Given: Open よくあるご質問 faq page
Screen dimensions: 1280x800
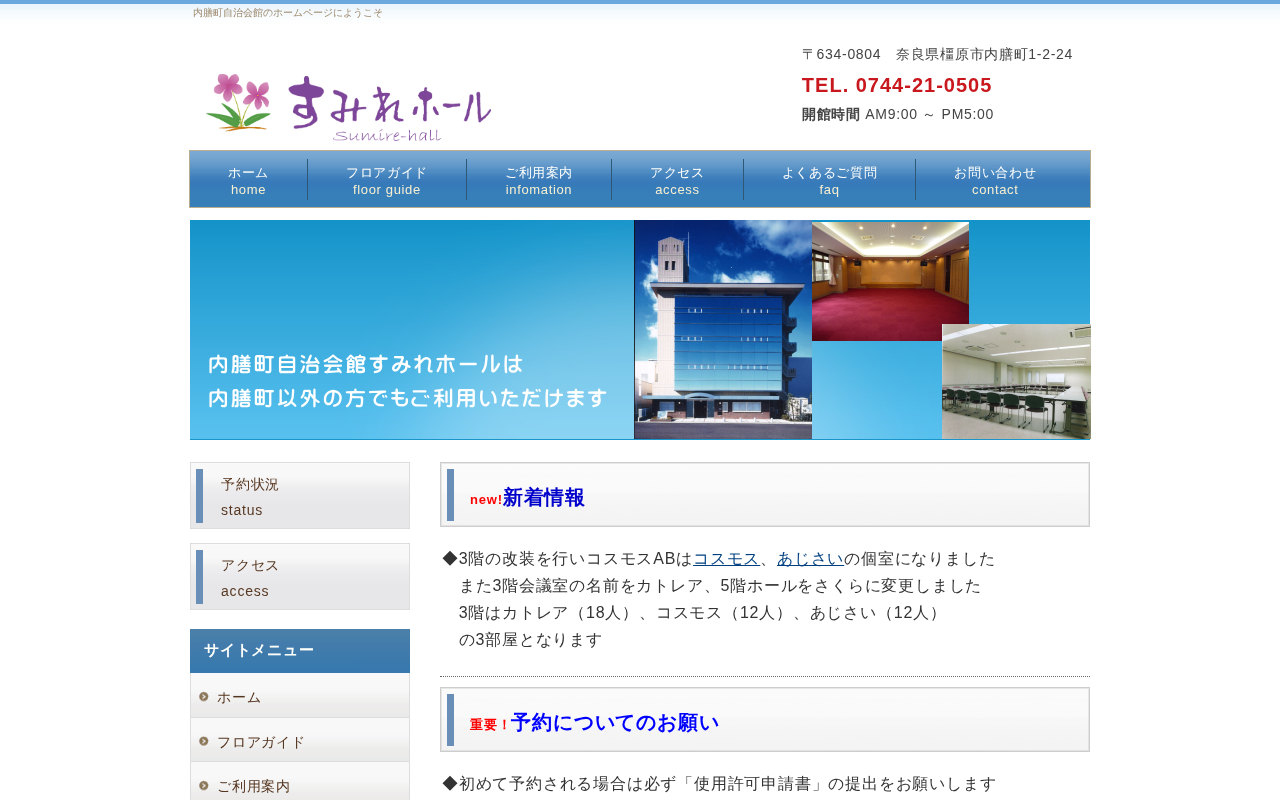Looking at the screenshot, I should (829, 180).
